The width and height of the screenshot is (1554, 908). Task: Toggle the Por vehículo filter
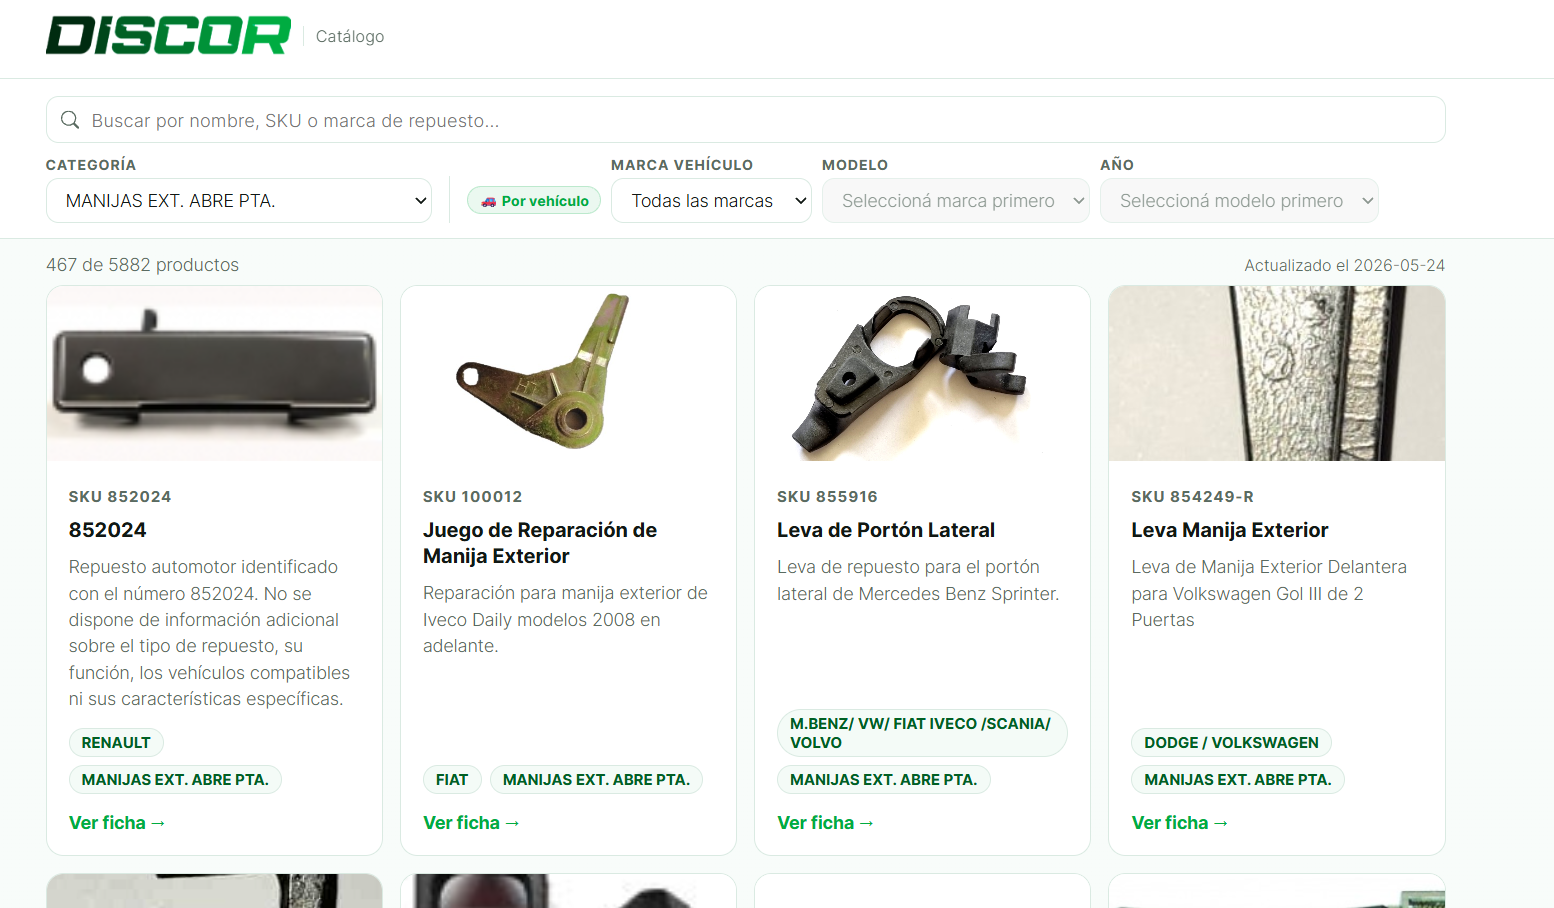coord(534,201)
